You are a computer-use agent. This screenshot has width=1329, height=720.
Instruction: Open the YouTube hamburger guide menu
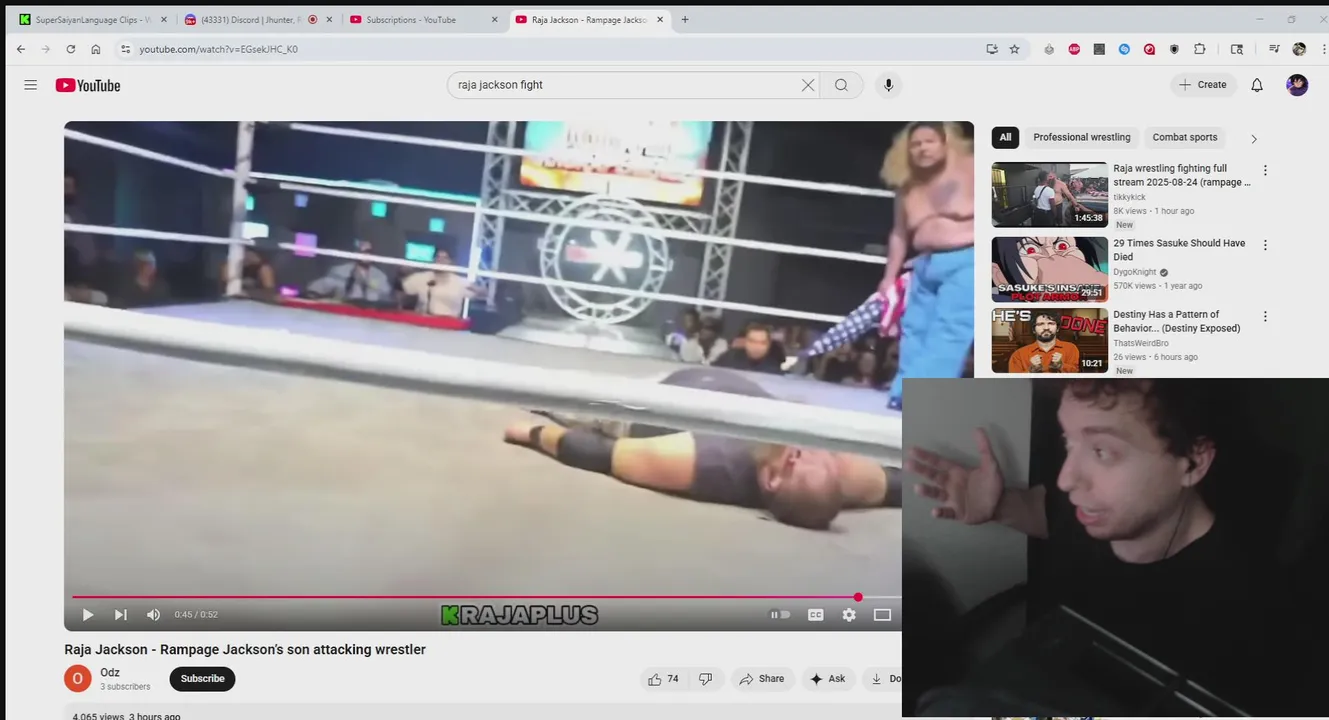click(30, 85)
